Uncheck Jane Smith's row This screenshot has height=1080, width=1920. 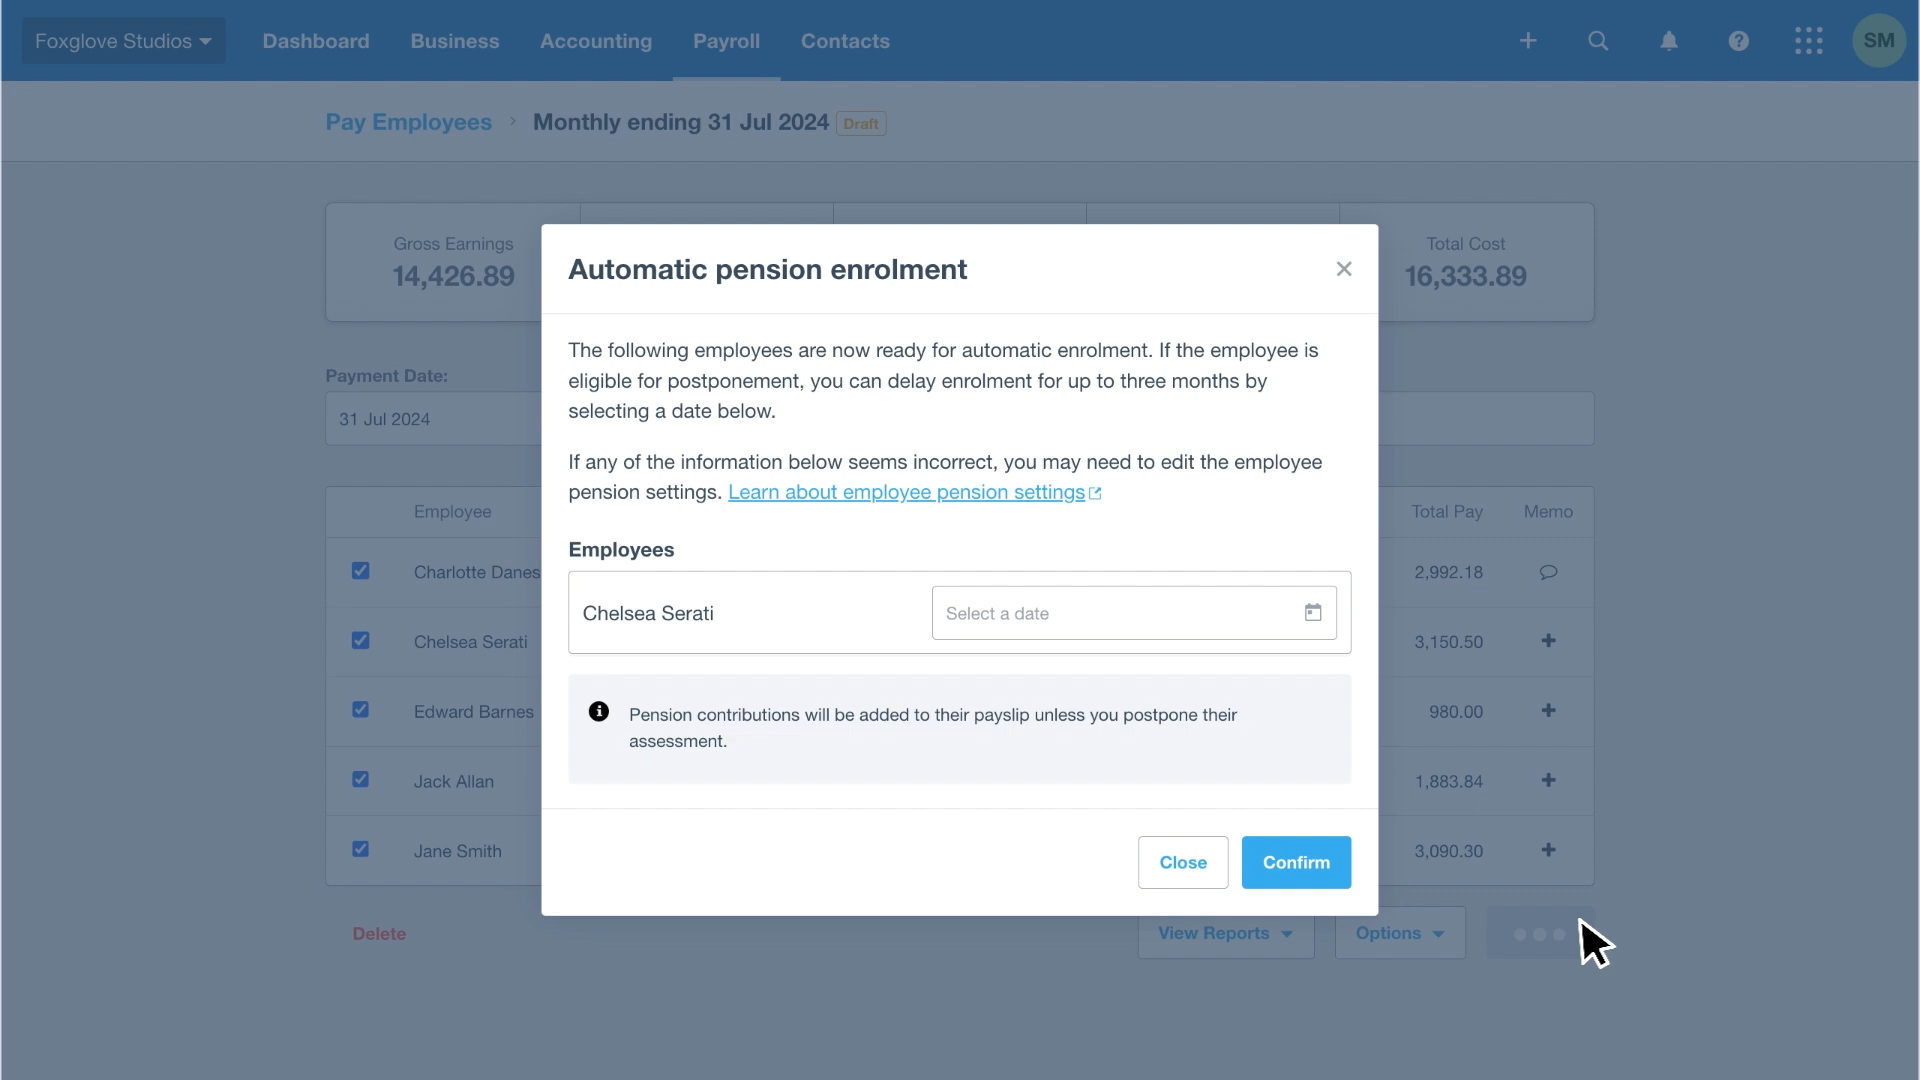click(361, 848)
